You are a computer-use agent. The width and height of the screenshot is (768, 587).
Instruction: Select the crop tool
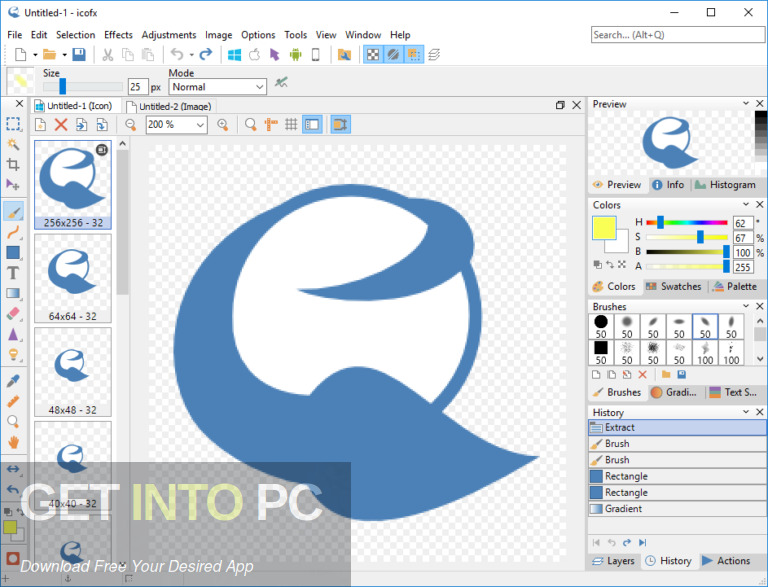(13, 164)
